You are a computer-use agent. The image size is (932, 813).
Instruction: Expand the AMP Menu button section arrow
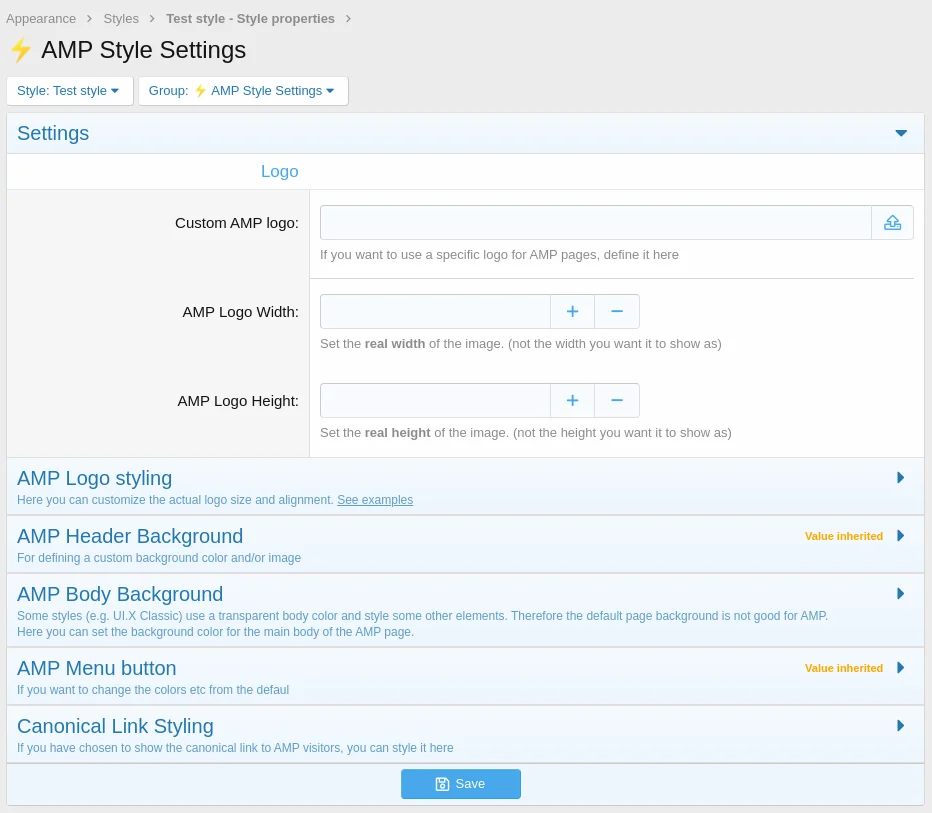(900, 668)
